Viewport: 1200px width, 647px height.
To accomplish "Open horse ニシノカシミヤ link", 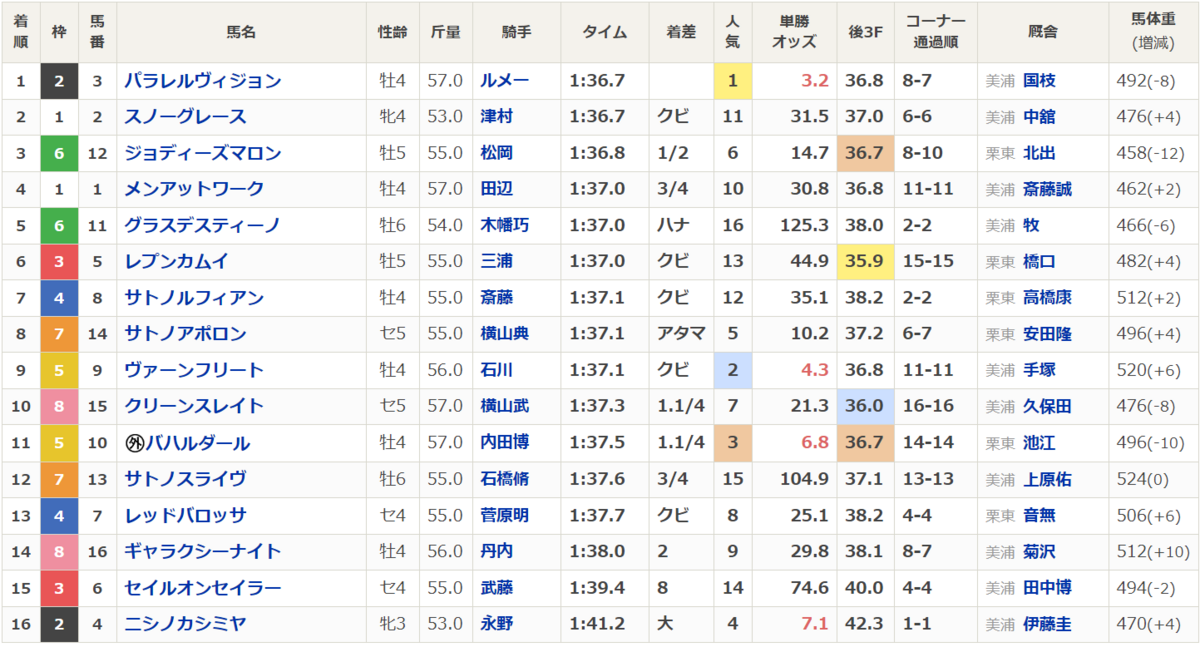I will click(x=185, y=624).
